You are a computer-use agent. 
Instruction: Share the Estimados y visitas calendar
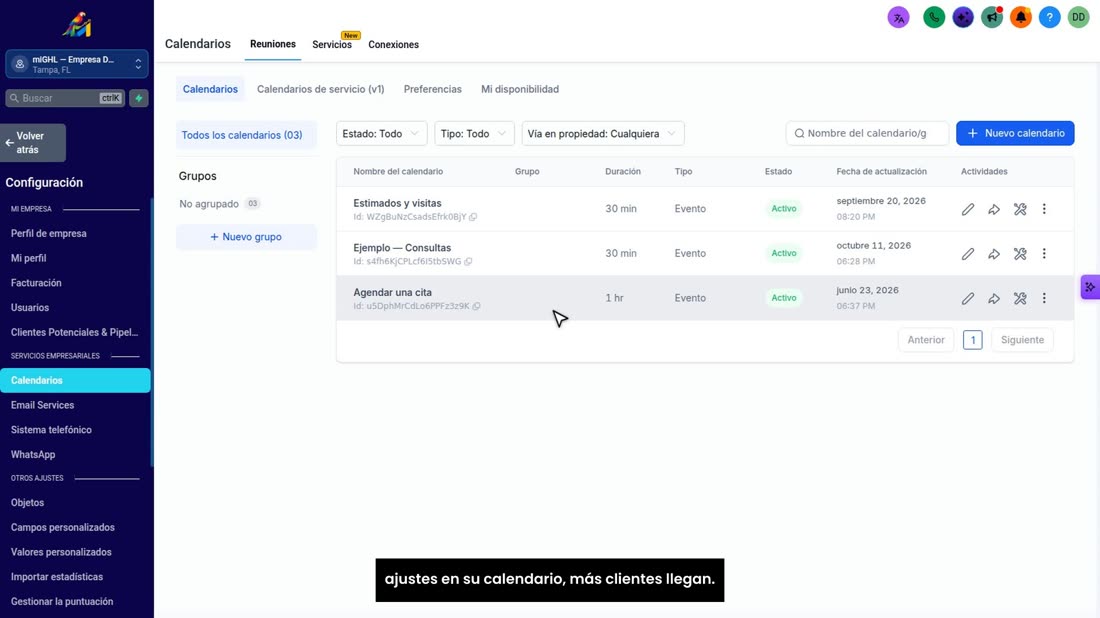pos(994,209)
